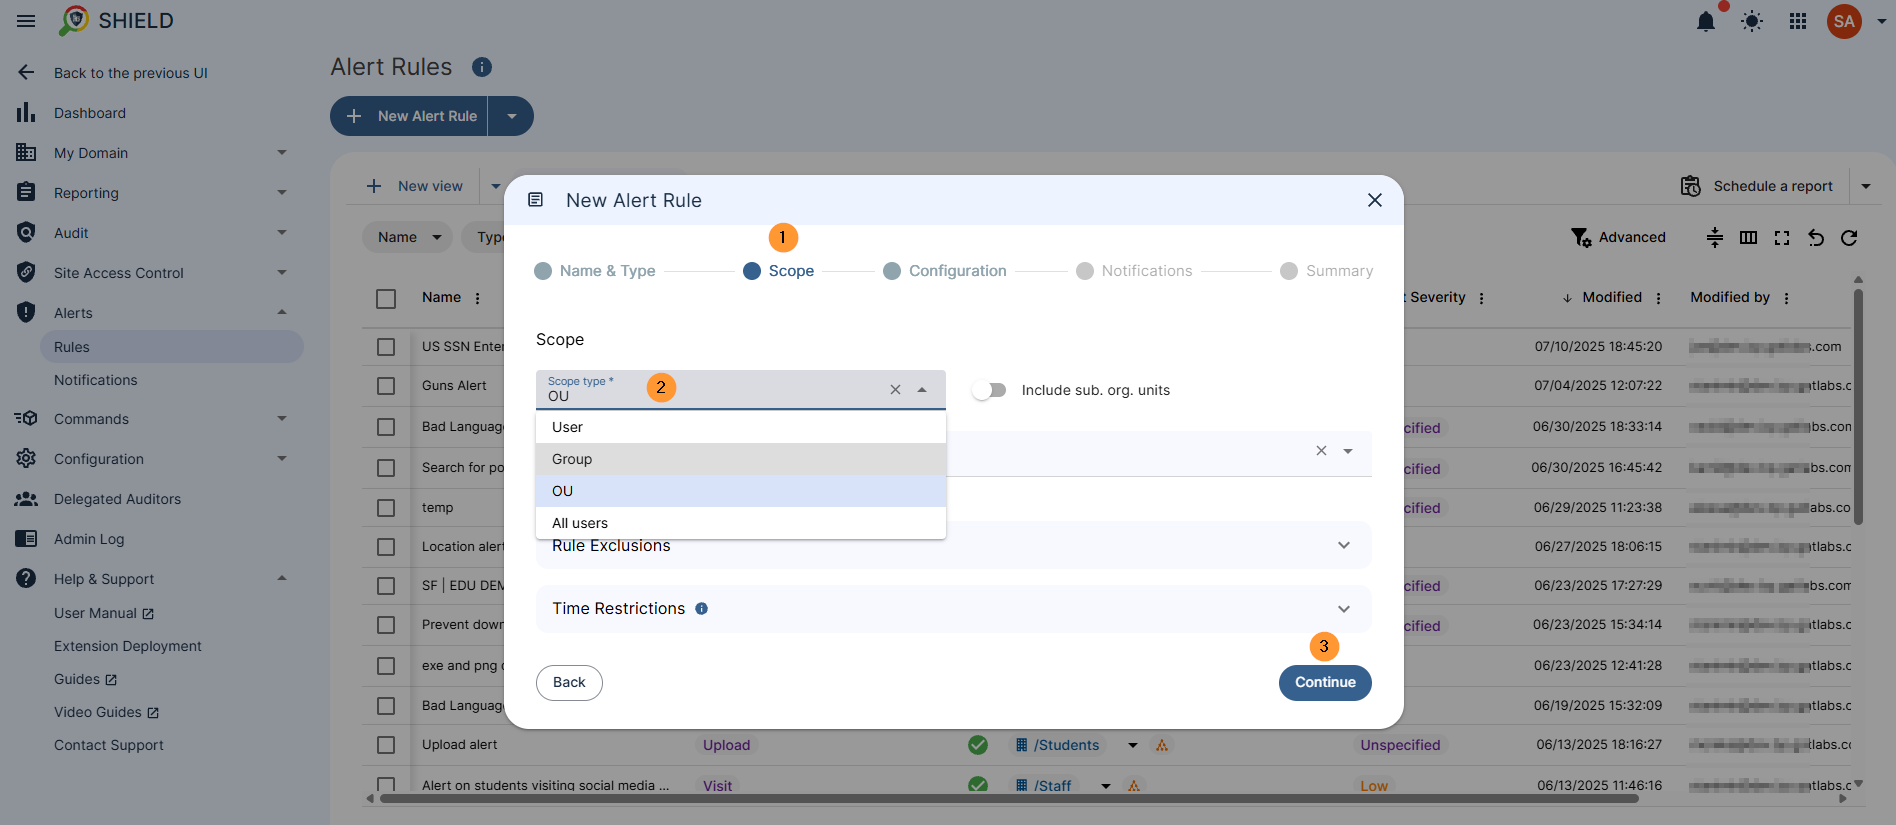Click the Alert Rules info icon
1896x825 pixels.
[x=482, y=67]
